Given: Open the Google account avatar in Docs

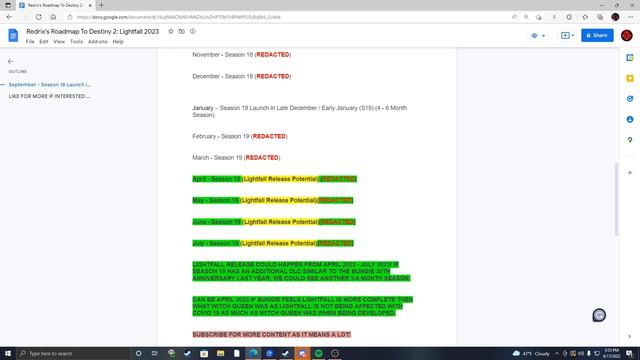Looking at the screenshot, I should [x=627, y=36].
